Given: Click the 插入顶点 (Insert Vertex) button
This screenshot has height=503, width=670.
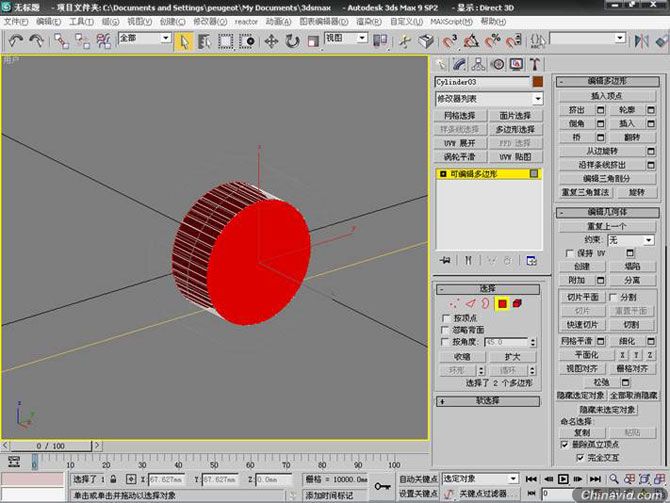Looking at the screenshot, I should (x=606, y=95).
